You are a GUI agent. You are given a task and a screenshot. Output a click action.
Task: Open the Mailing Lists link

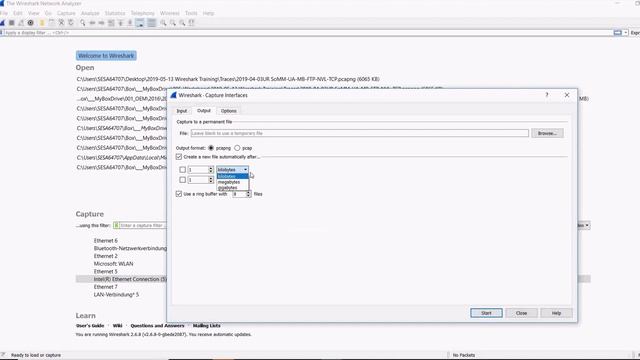coord(207,326)
